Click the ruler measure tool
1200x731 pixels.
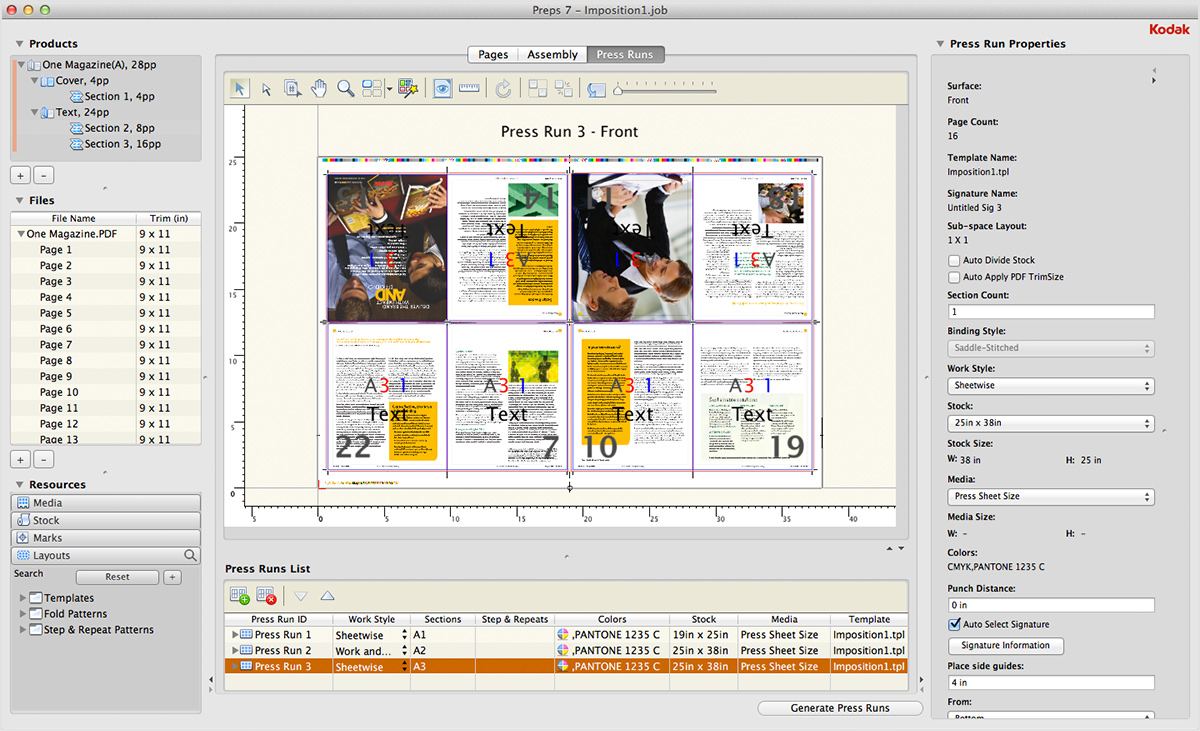[469, 88]
